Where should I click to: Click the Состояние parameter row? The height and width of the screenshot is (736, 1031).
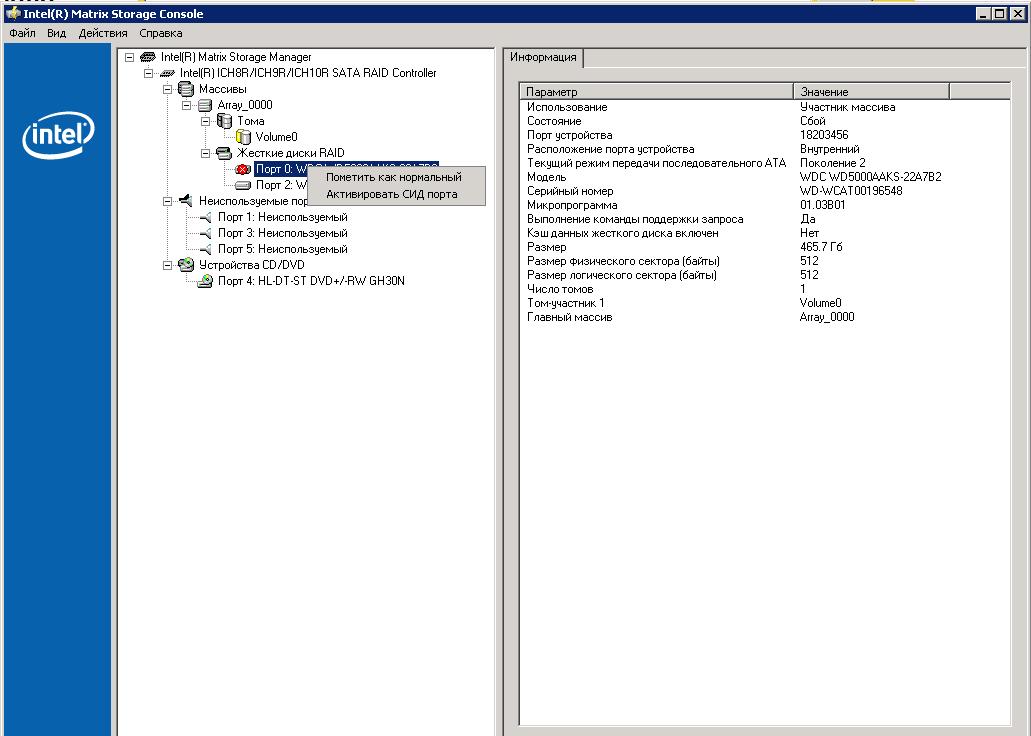765,121
